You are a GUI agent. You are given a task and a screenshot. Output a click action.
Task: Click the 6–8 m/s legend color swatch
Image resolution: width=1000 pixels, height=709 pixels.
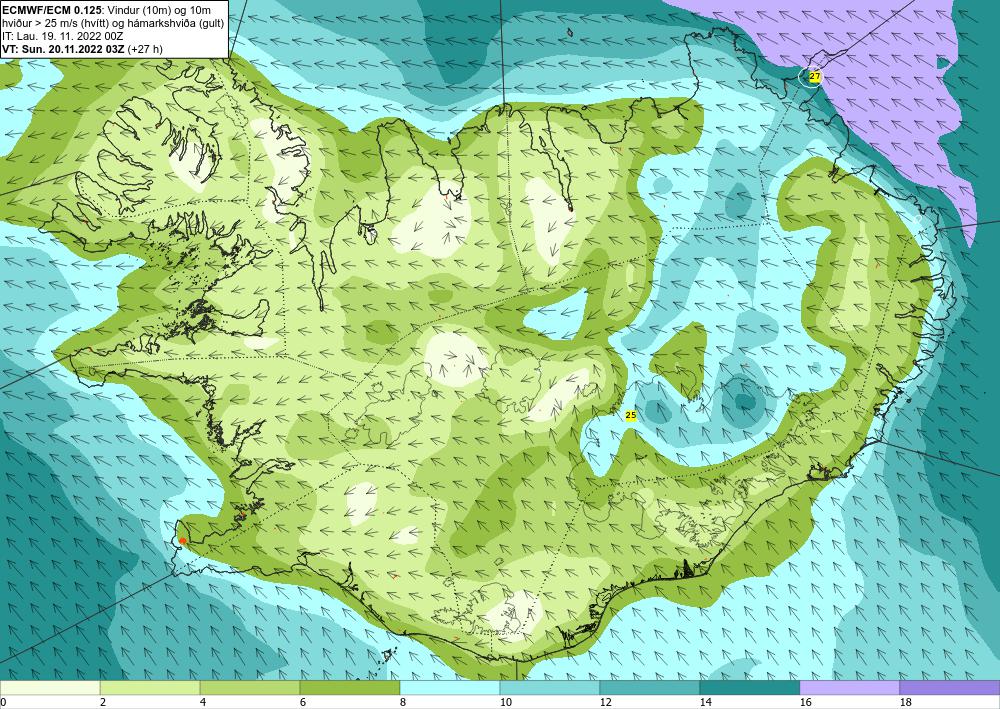point(349,688)
